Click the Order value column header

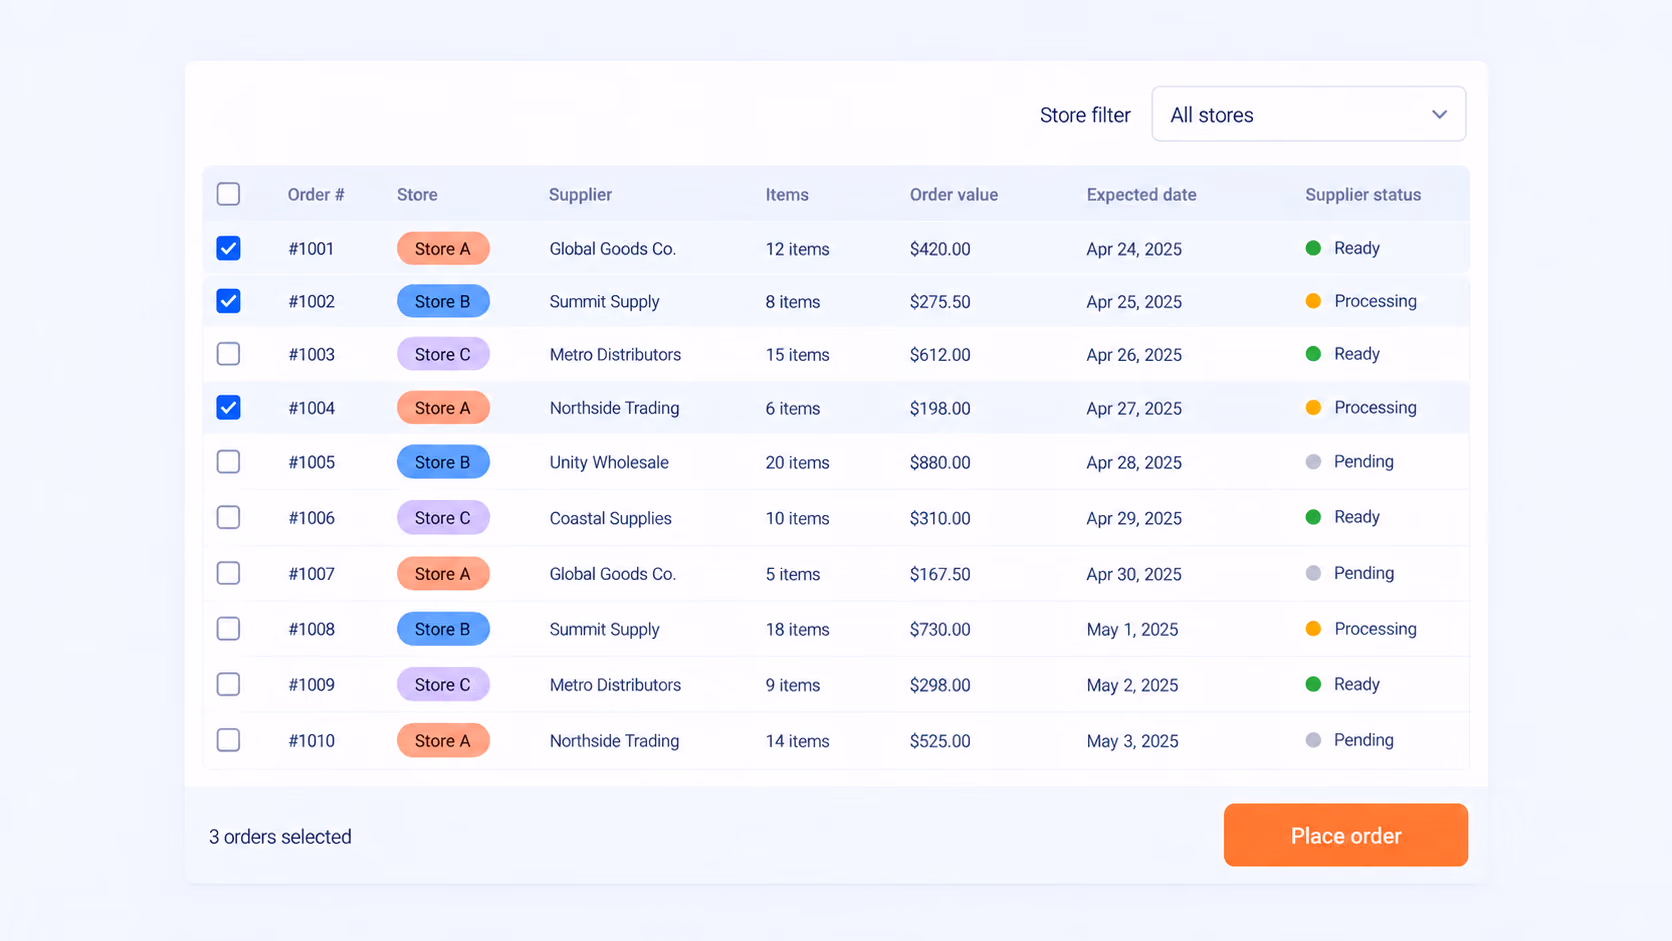[x=953, y=195]
